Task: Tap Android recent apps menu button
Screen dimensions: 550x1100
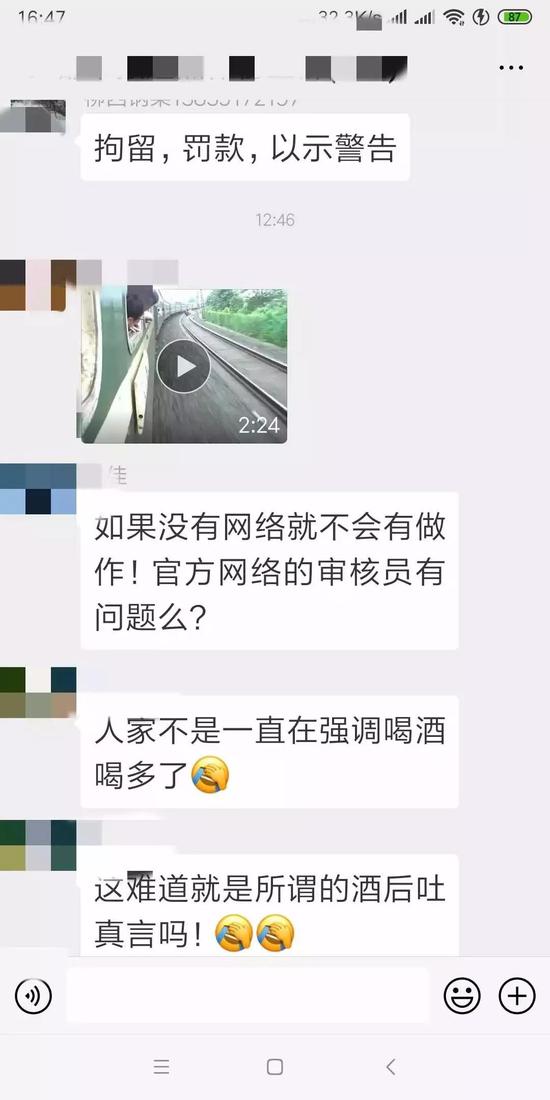Action: [161, 1067]
